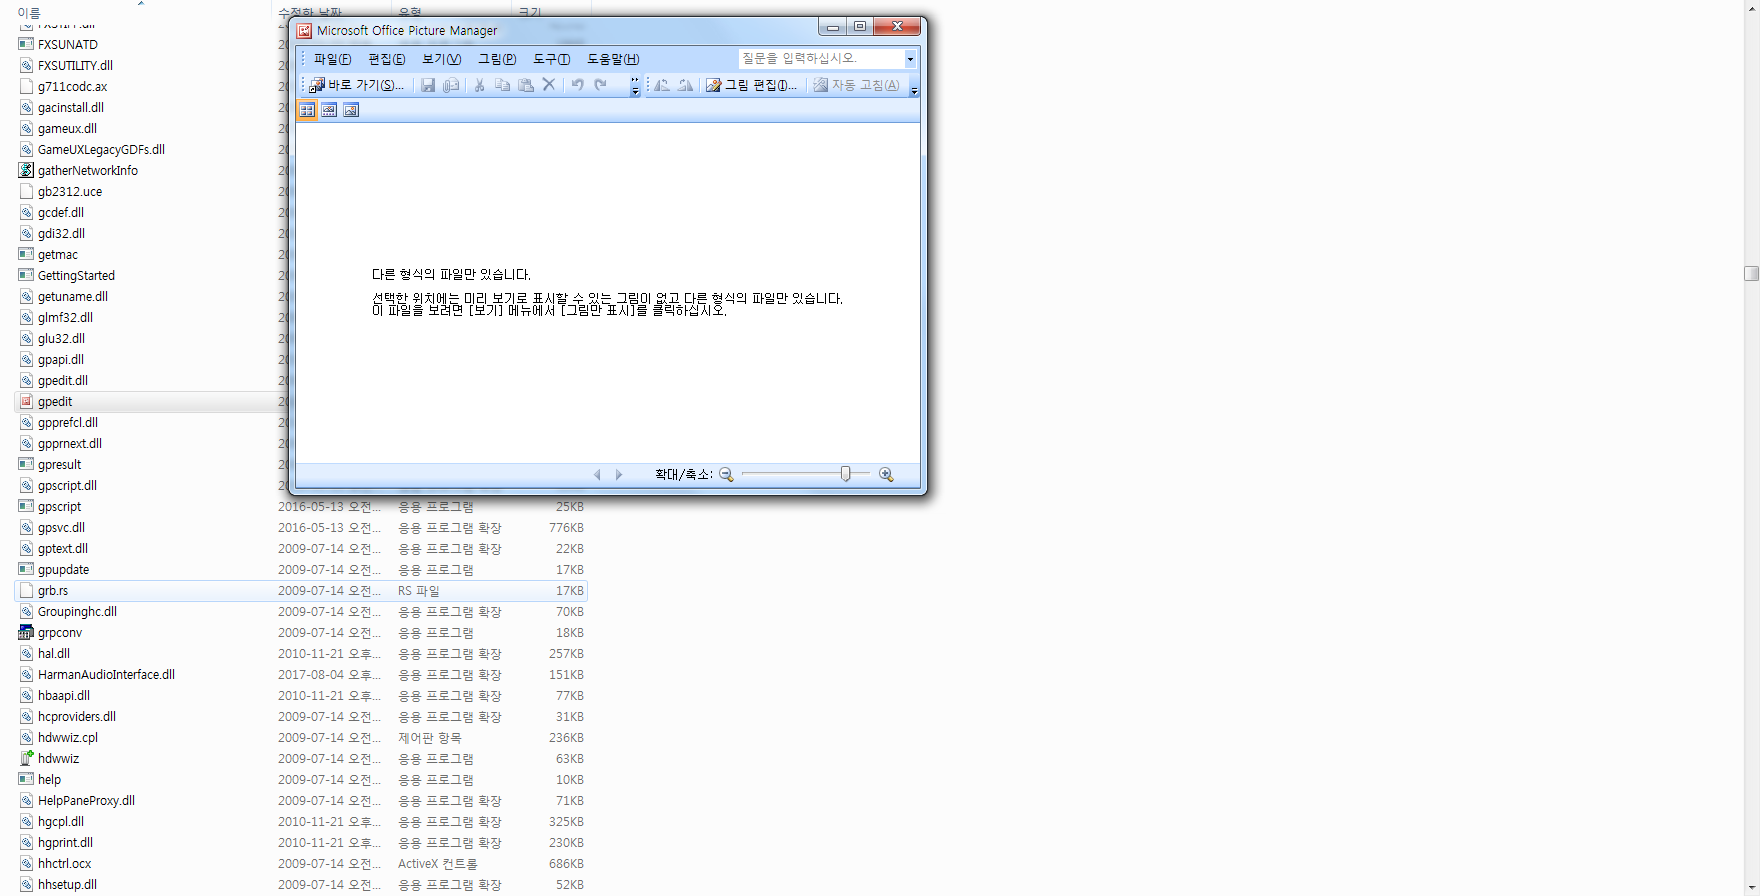This screenshot has width=1760, height=896.
Task: Select HelpPaneProxy.dll in the file list
Action: [86, 801]
